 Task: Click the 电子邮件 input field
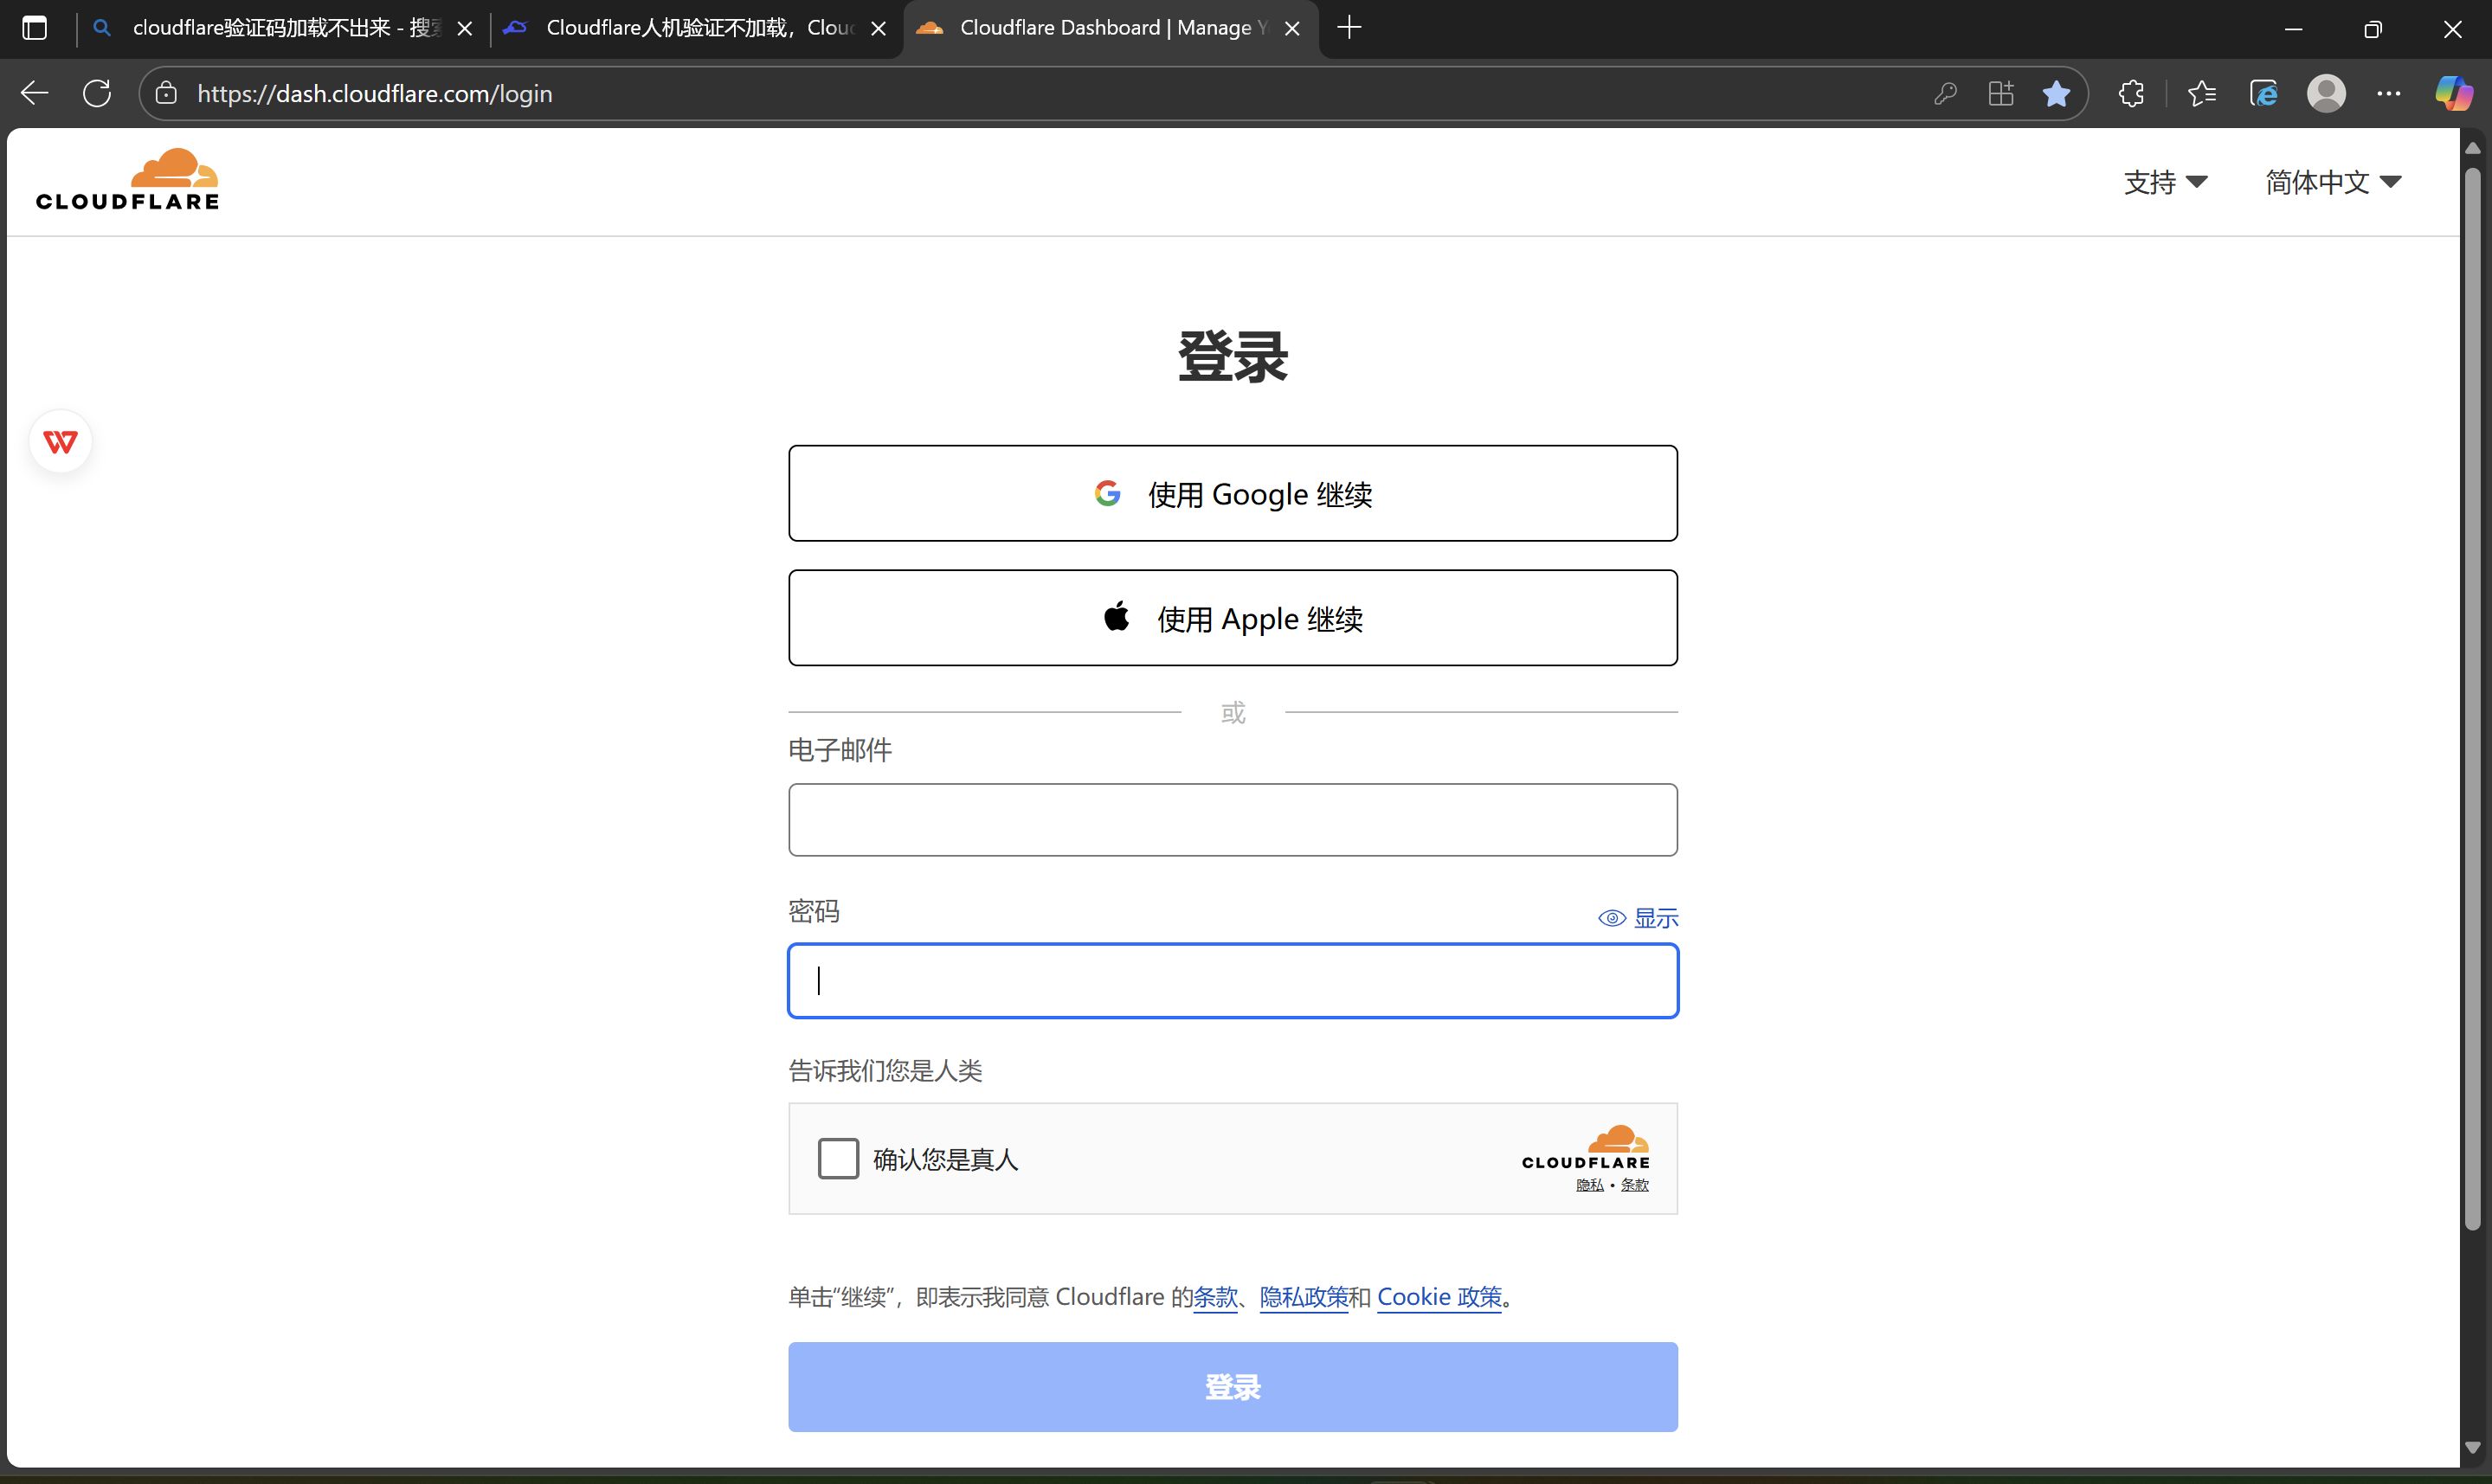pyautogui.click(x=1232, y=819)
